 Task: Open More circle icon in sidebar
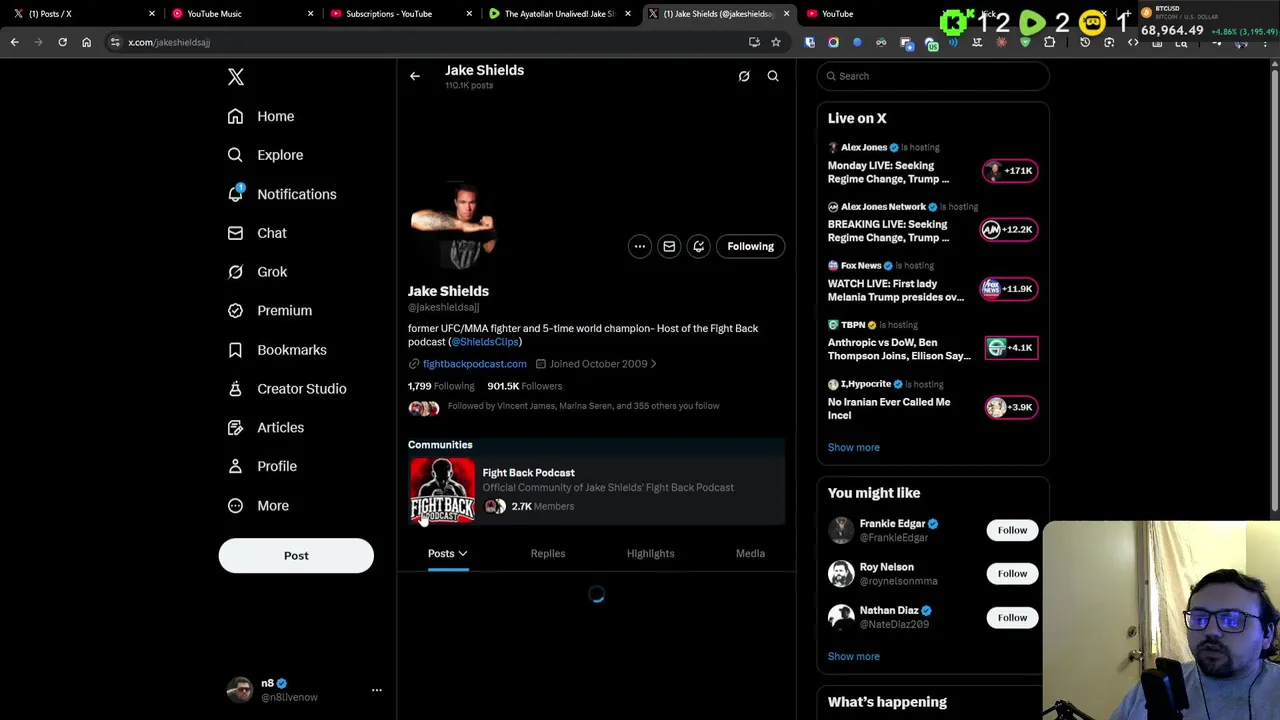click(x=235, y=505)
